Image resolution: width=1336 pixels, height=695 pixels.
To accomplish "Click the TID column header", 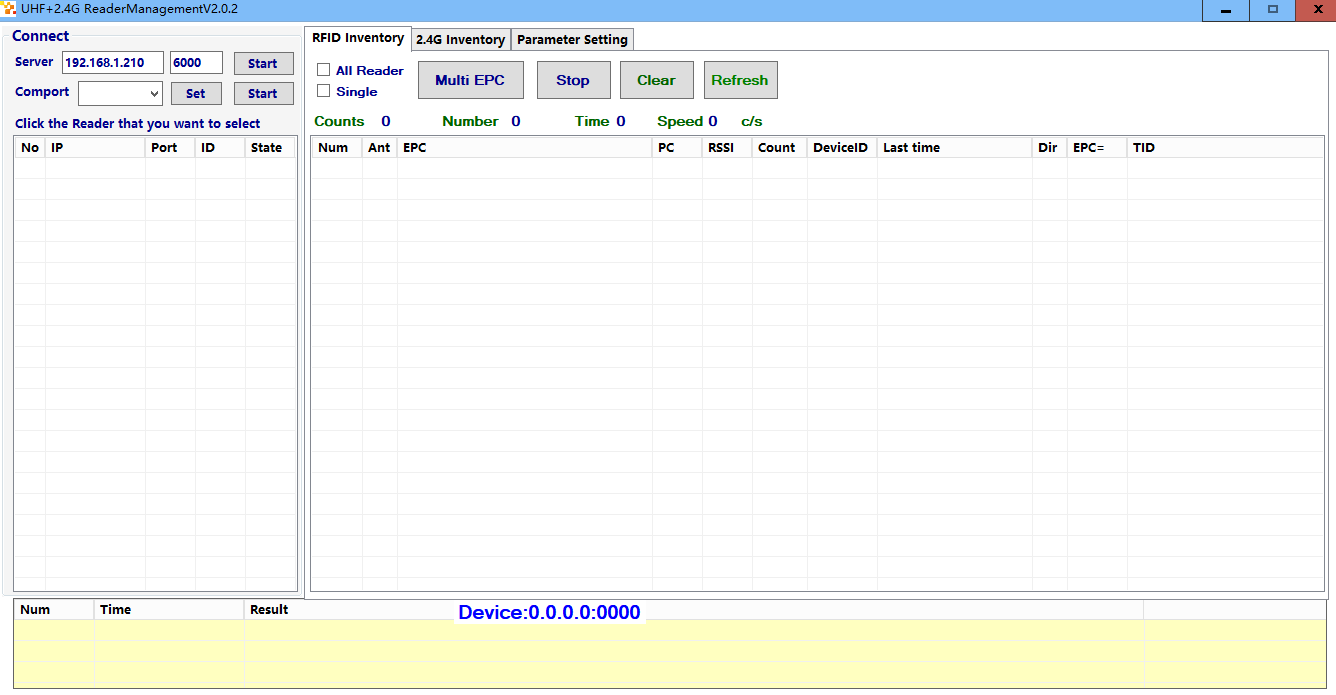I will [x=1225, y=147].
